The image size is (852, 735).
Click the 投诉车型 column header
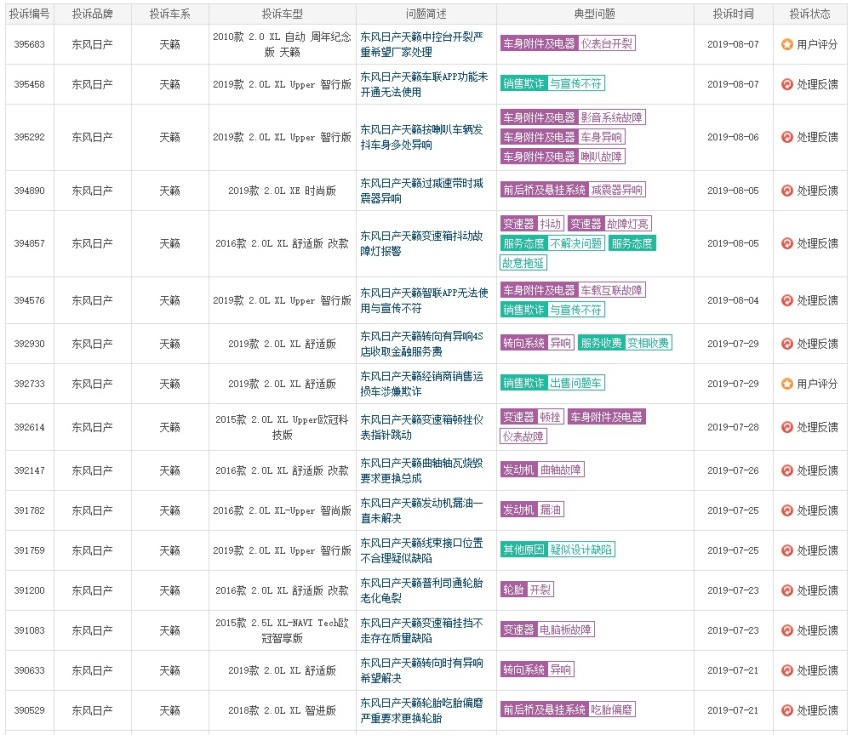click(282, 14)
